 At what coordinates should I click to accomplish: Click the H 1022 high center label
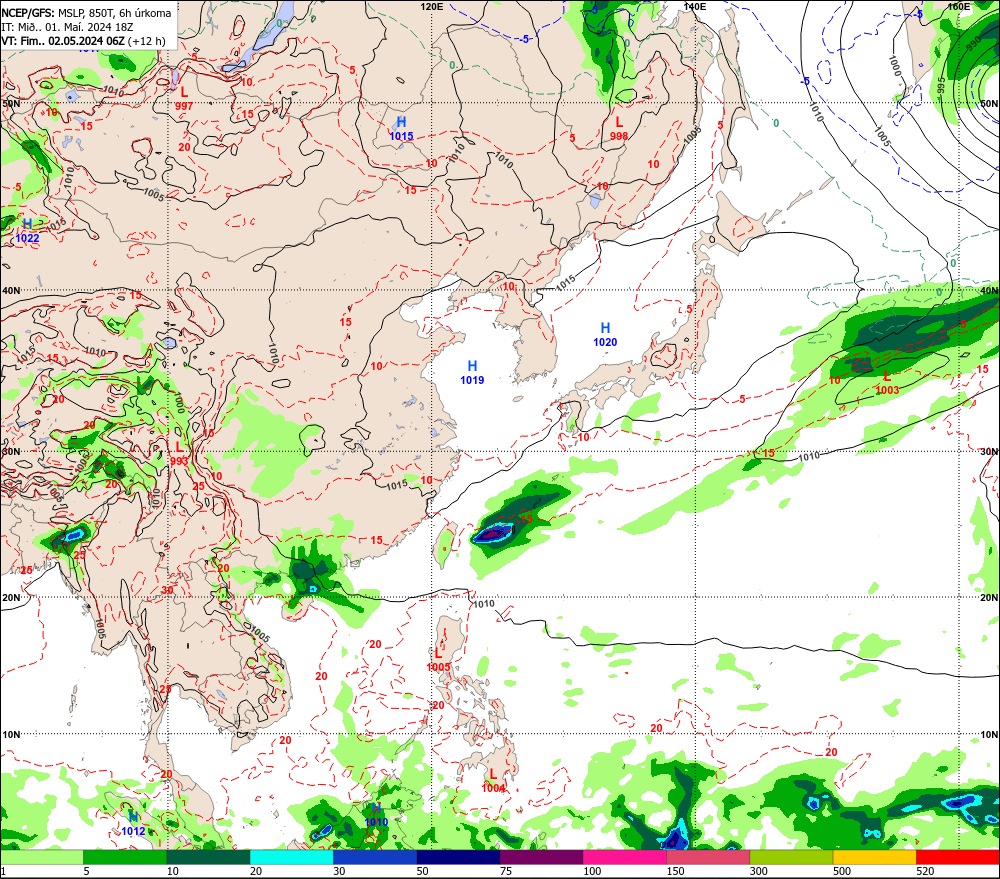tap(27, 231)
